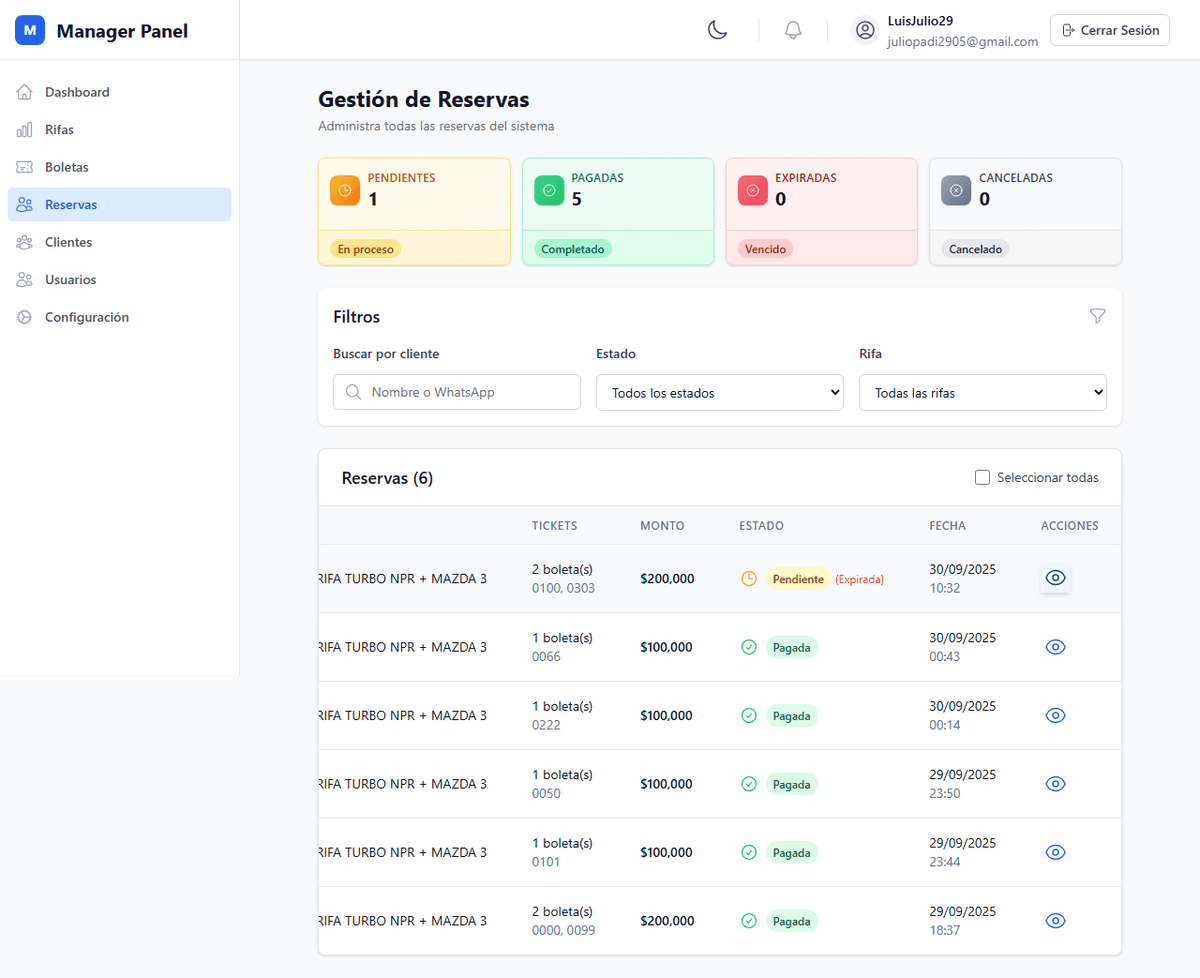This screenshot has height=978, width=1200.
Task: Open the Rifa dropdown filter
Action: (x=982, y=393)
